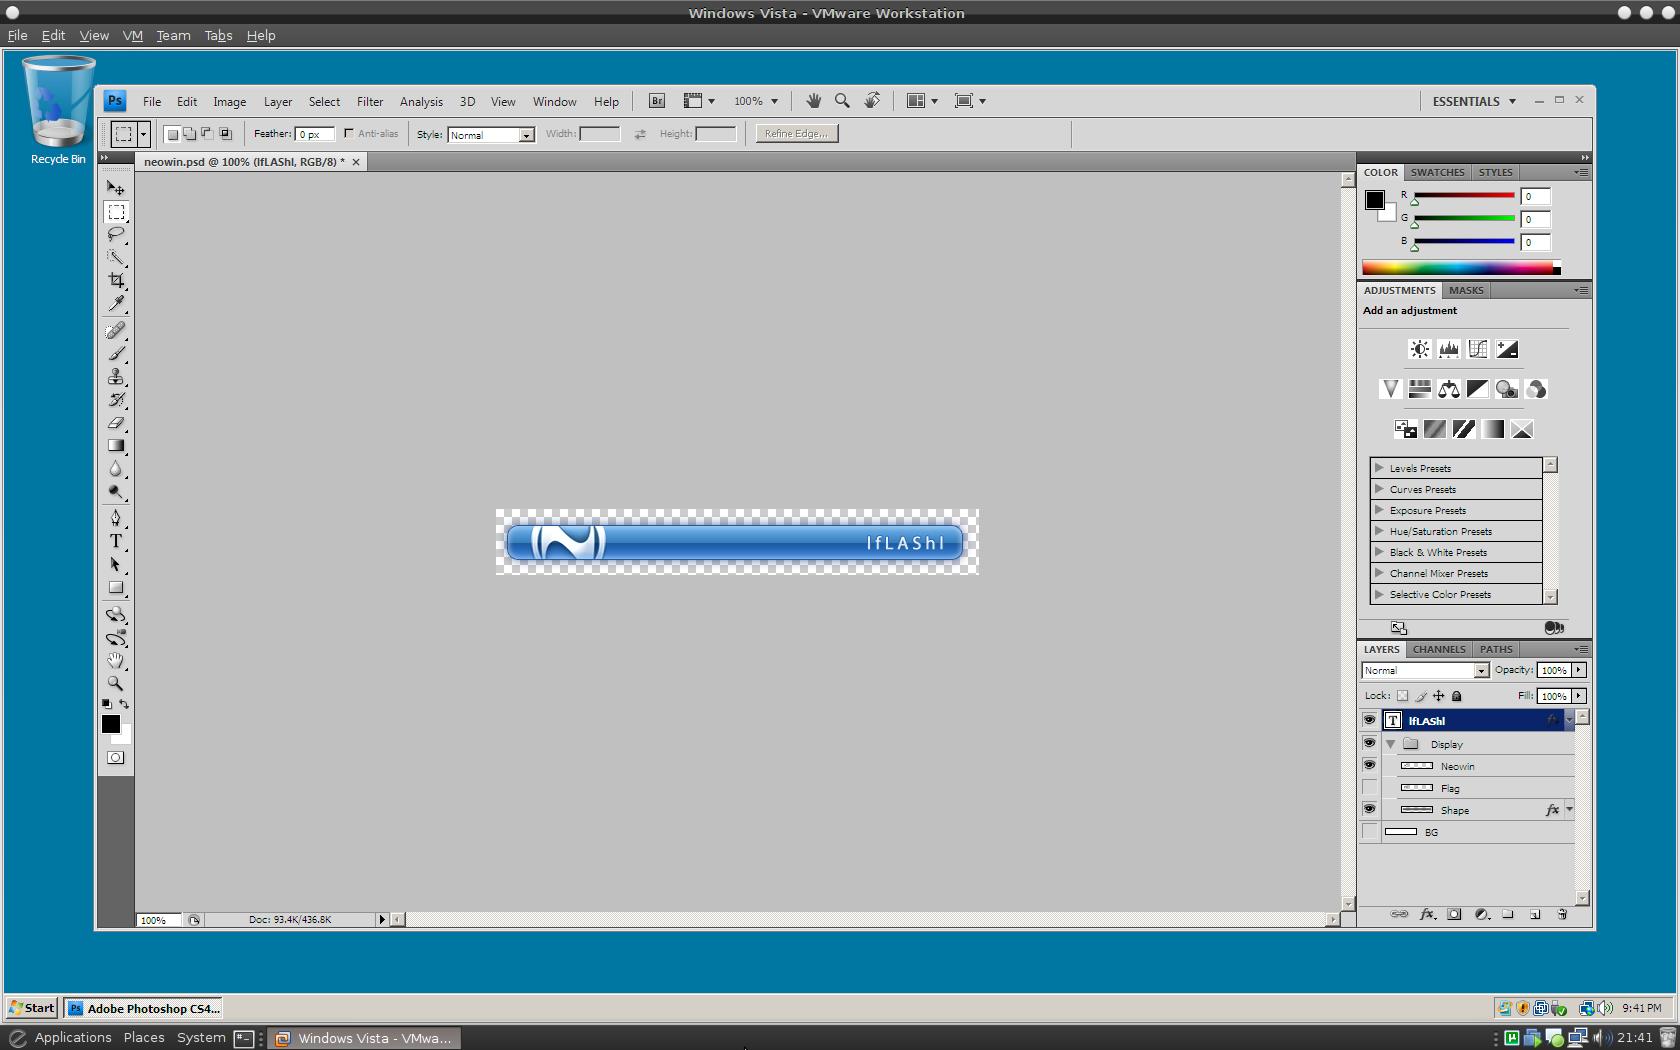Select the Zoom tool in the toolbox
Viewport: 1680px width, 1050px height.
[116, 683]
